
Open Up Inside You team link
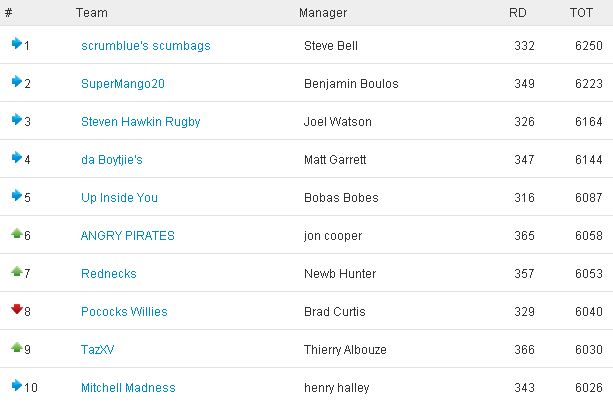coord(120,198)
